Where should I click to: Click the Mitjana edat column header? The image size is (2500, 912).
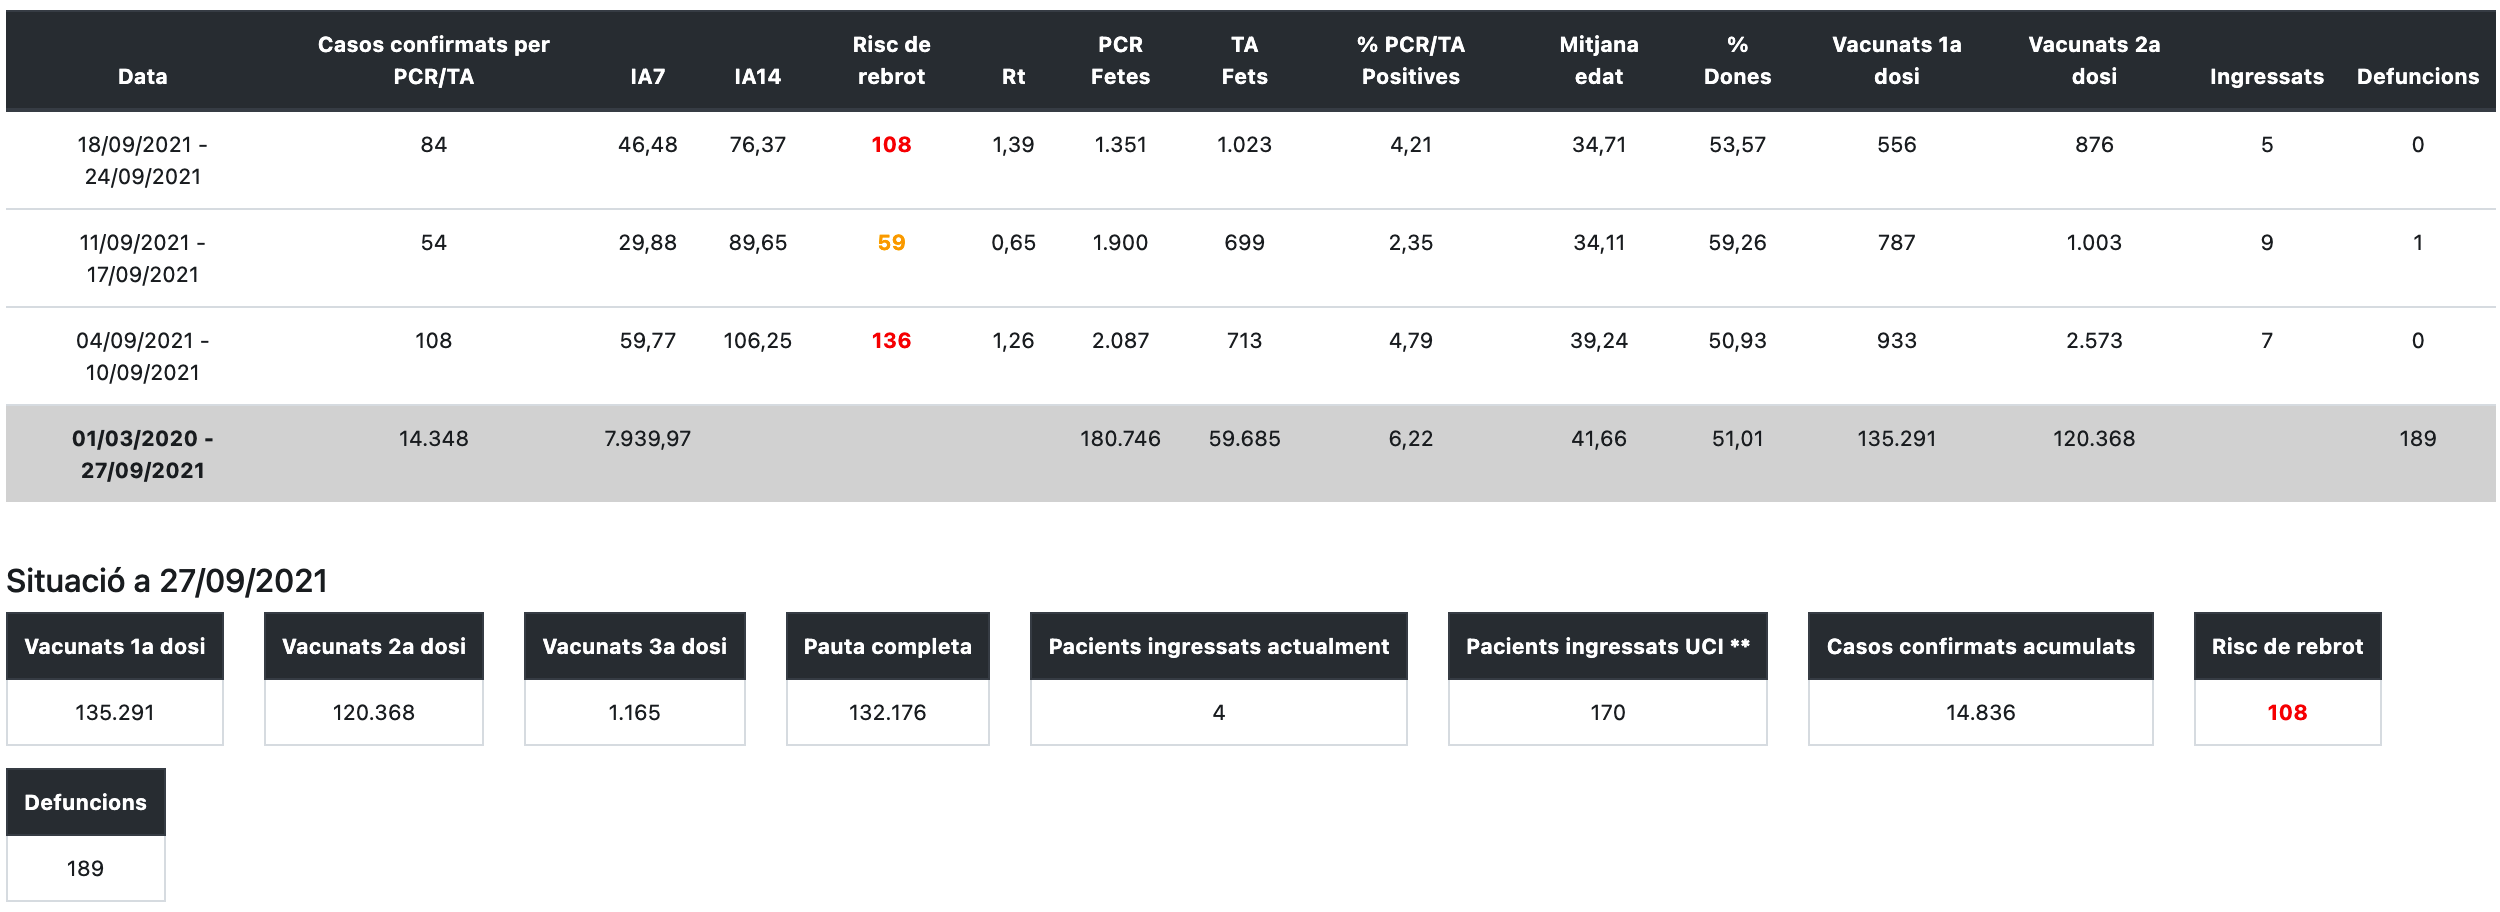click(1598, 60)
